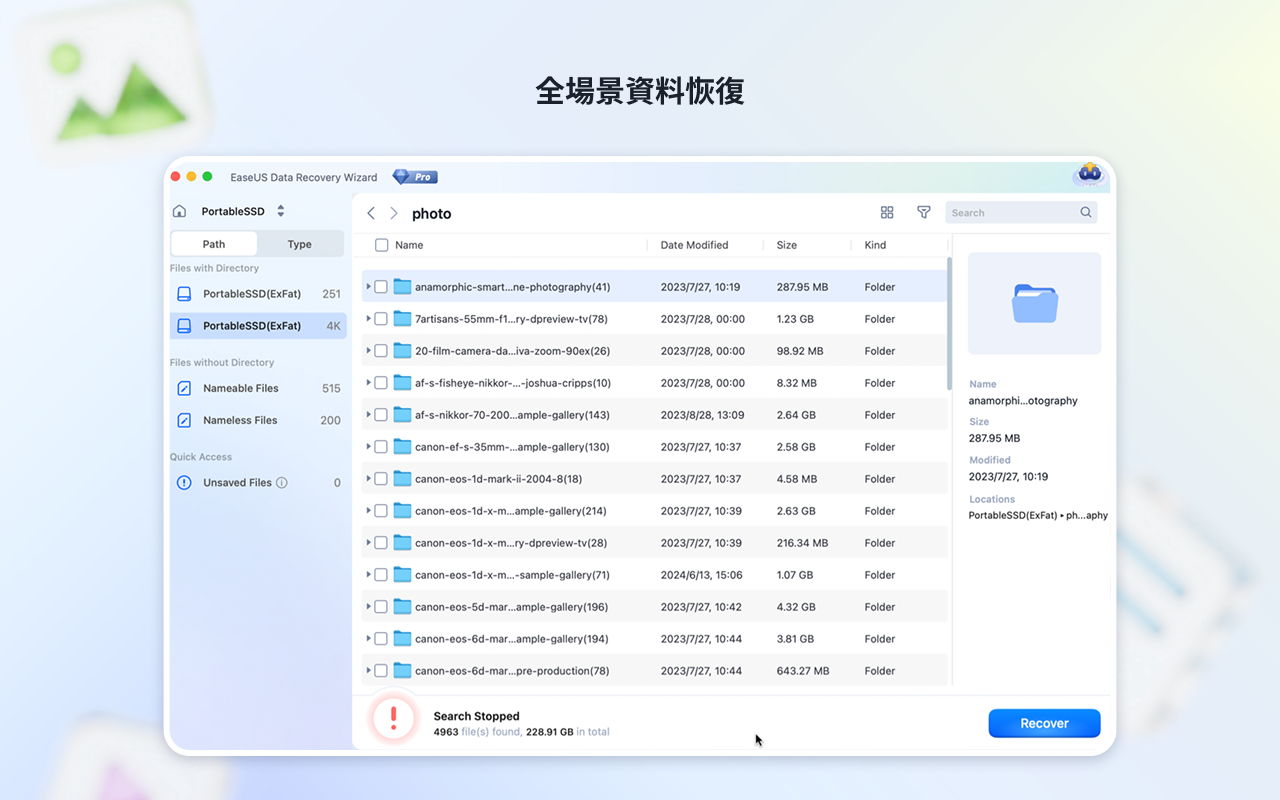Click the folder preview thumbnail
1280x800 pixels.
coord(1034,303)
